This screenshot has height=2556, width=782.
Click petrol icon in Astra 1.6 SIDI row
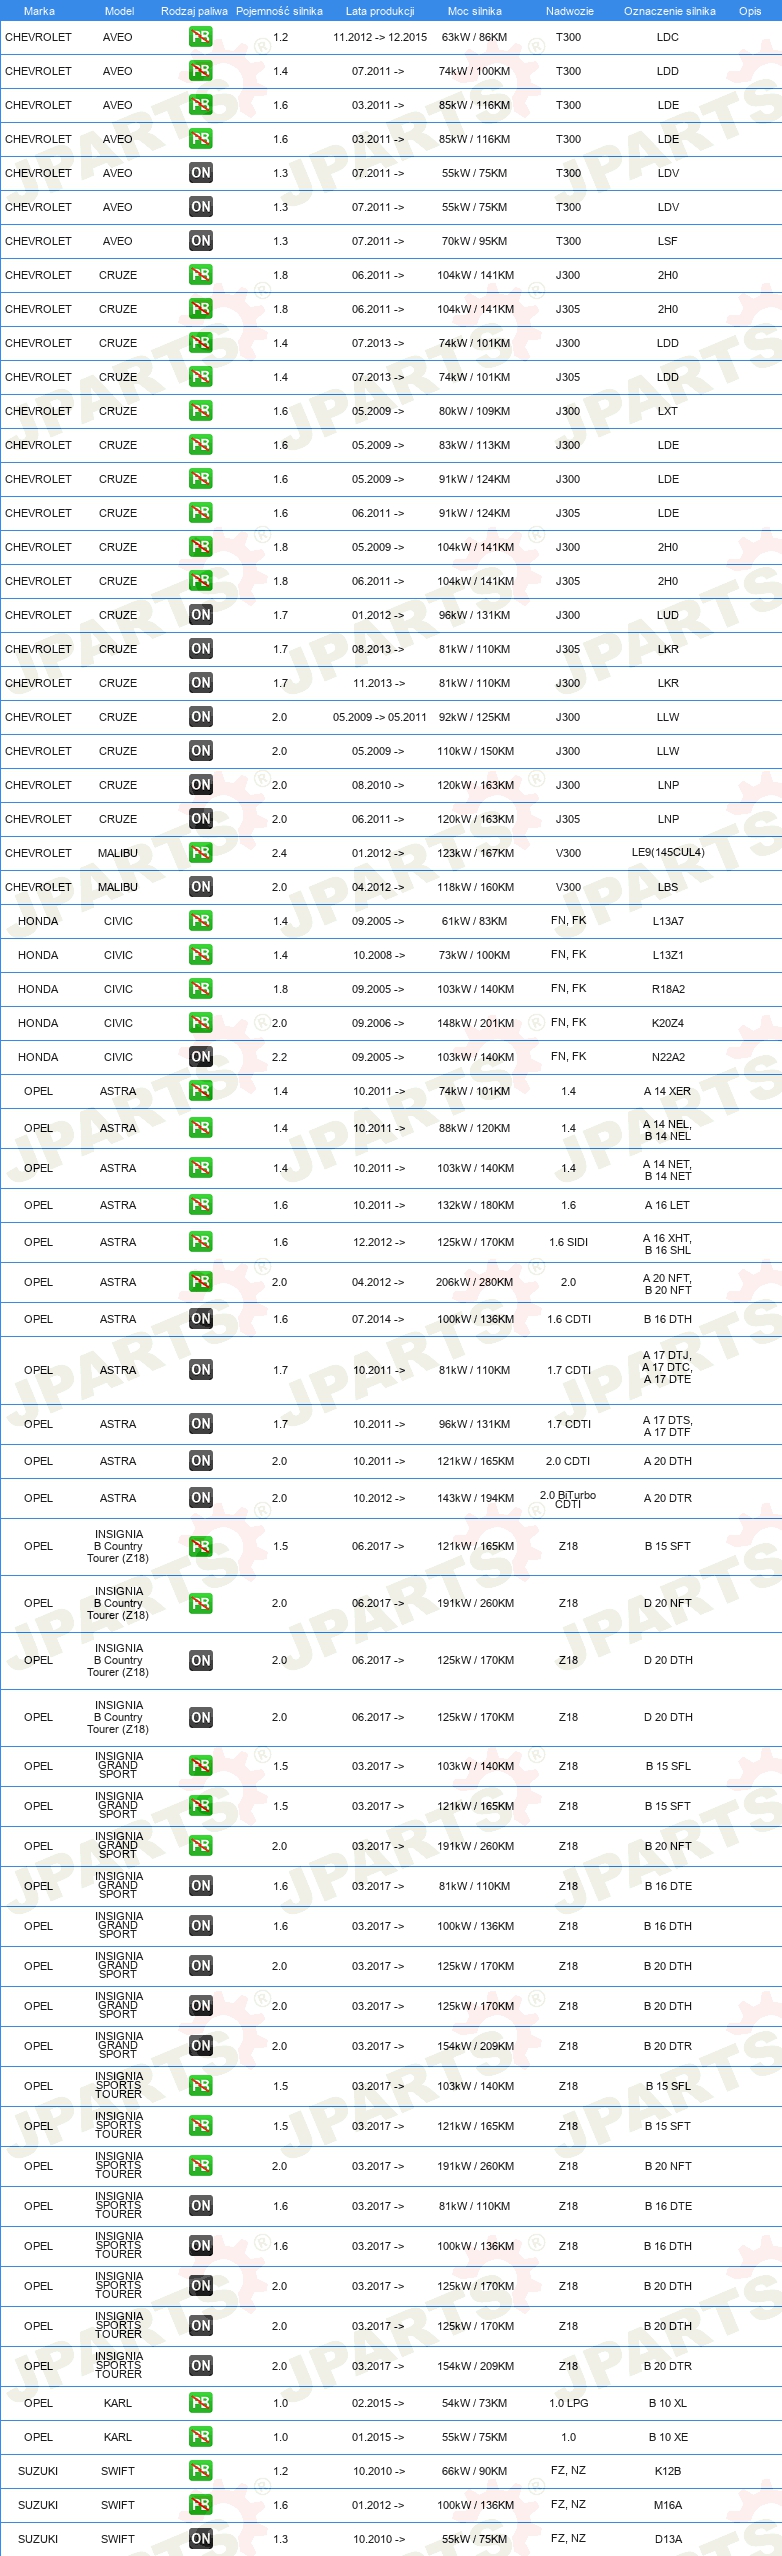pyautogui.click(x=200, y=1242)
